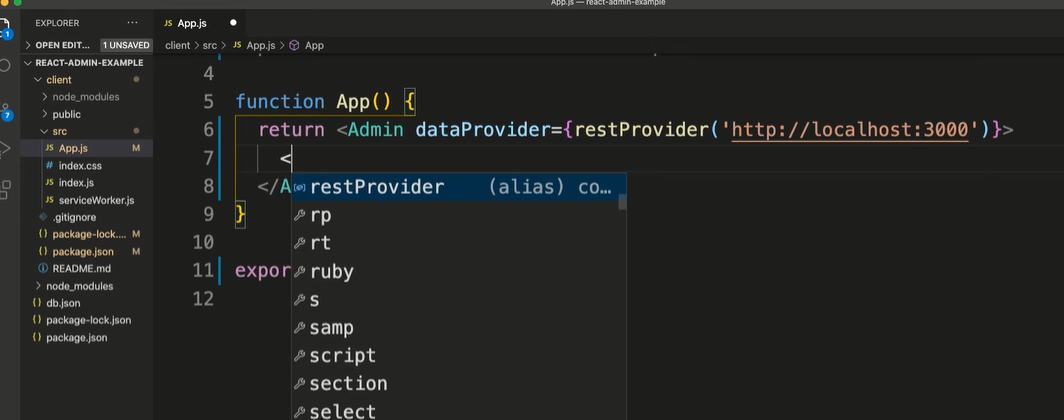Click the function keyword on line 5
1064x420 pixels.
tap(280, 102)
